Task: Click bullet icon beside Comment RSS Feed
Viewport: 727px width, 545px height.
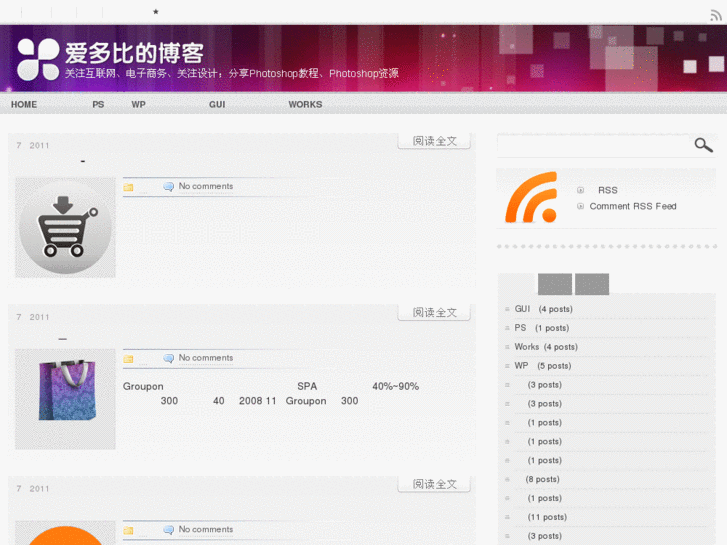Action: tap(580, 206)
